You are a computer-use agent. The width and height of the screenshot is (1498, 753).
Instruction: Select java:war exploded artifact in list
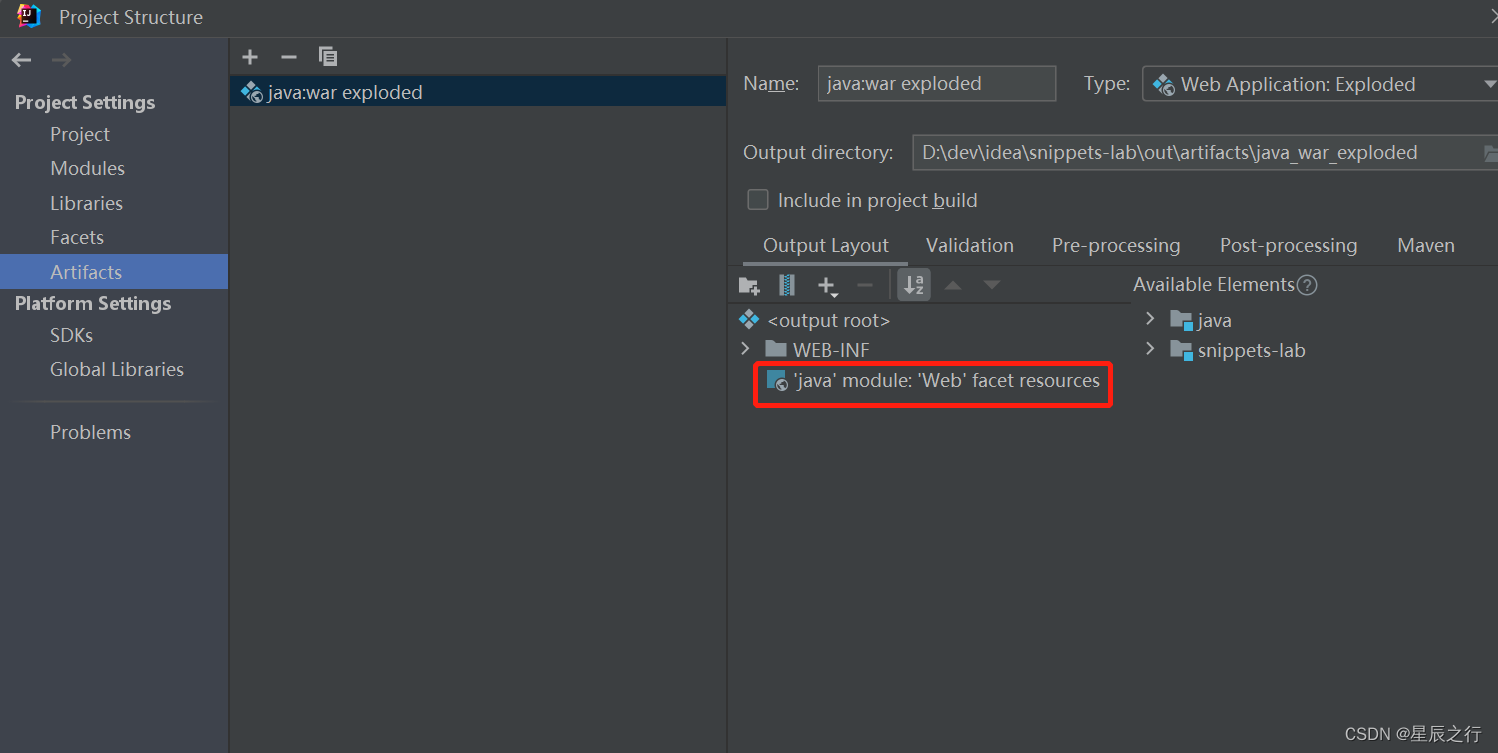click(478, 92)
